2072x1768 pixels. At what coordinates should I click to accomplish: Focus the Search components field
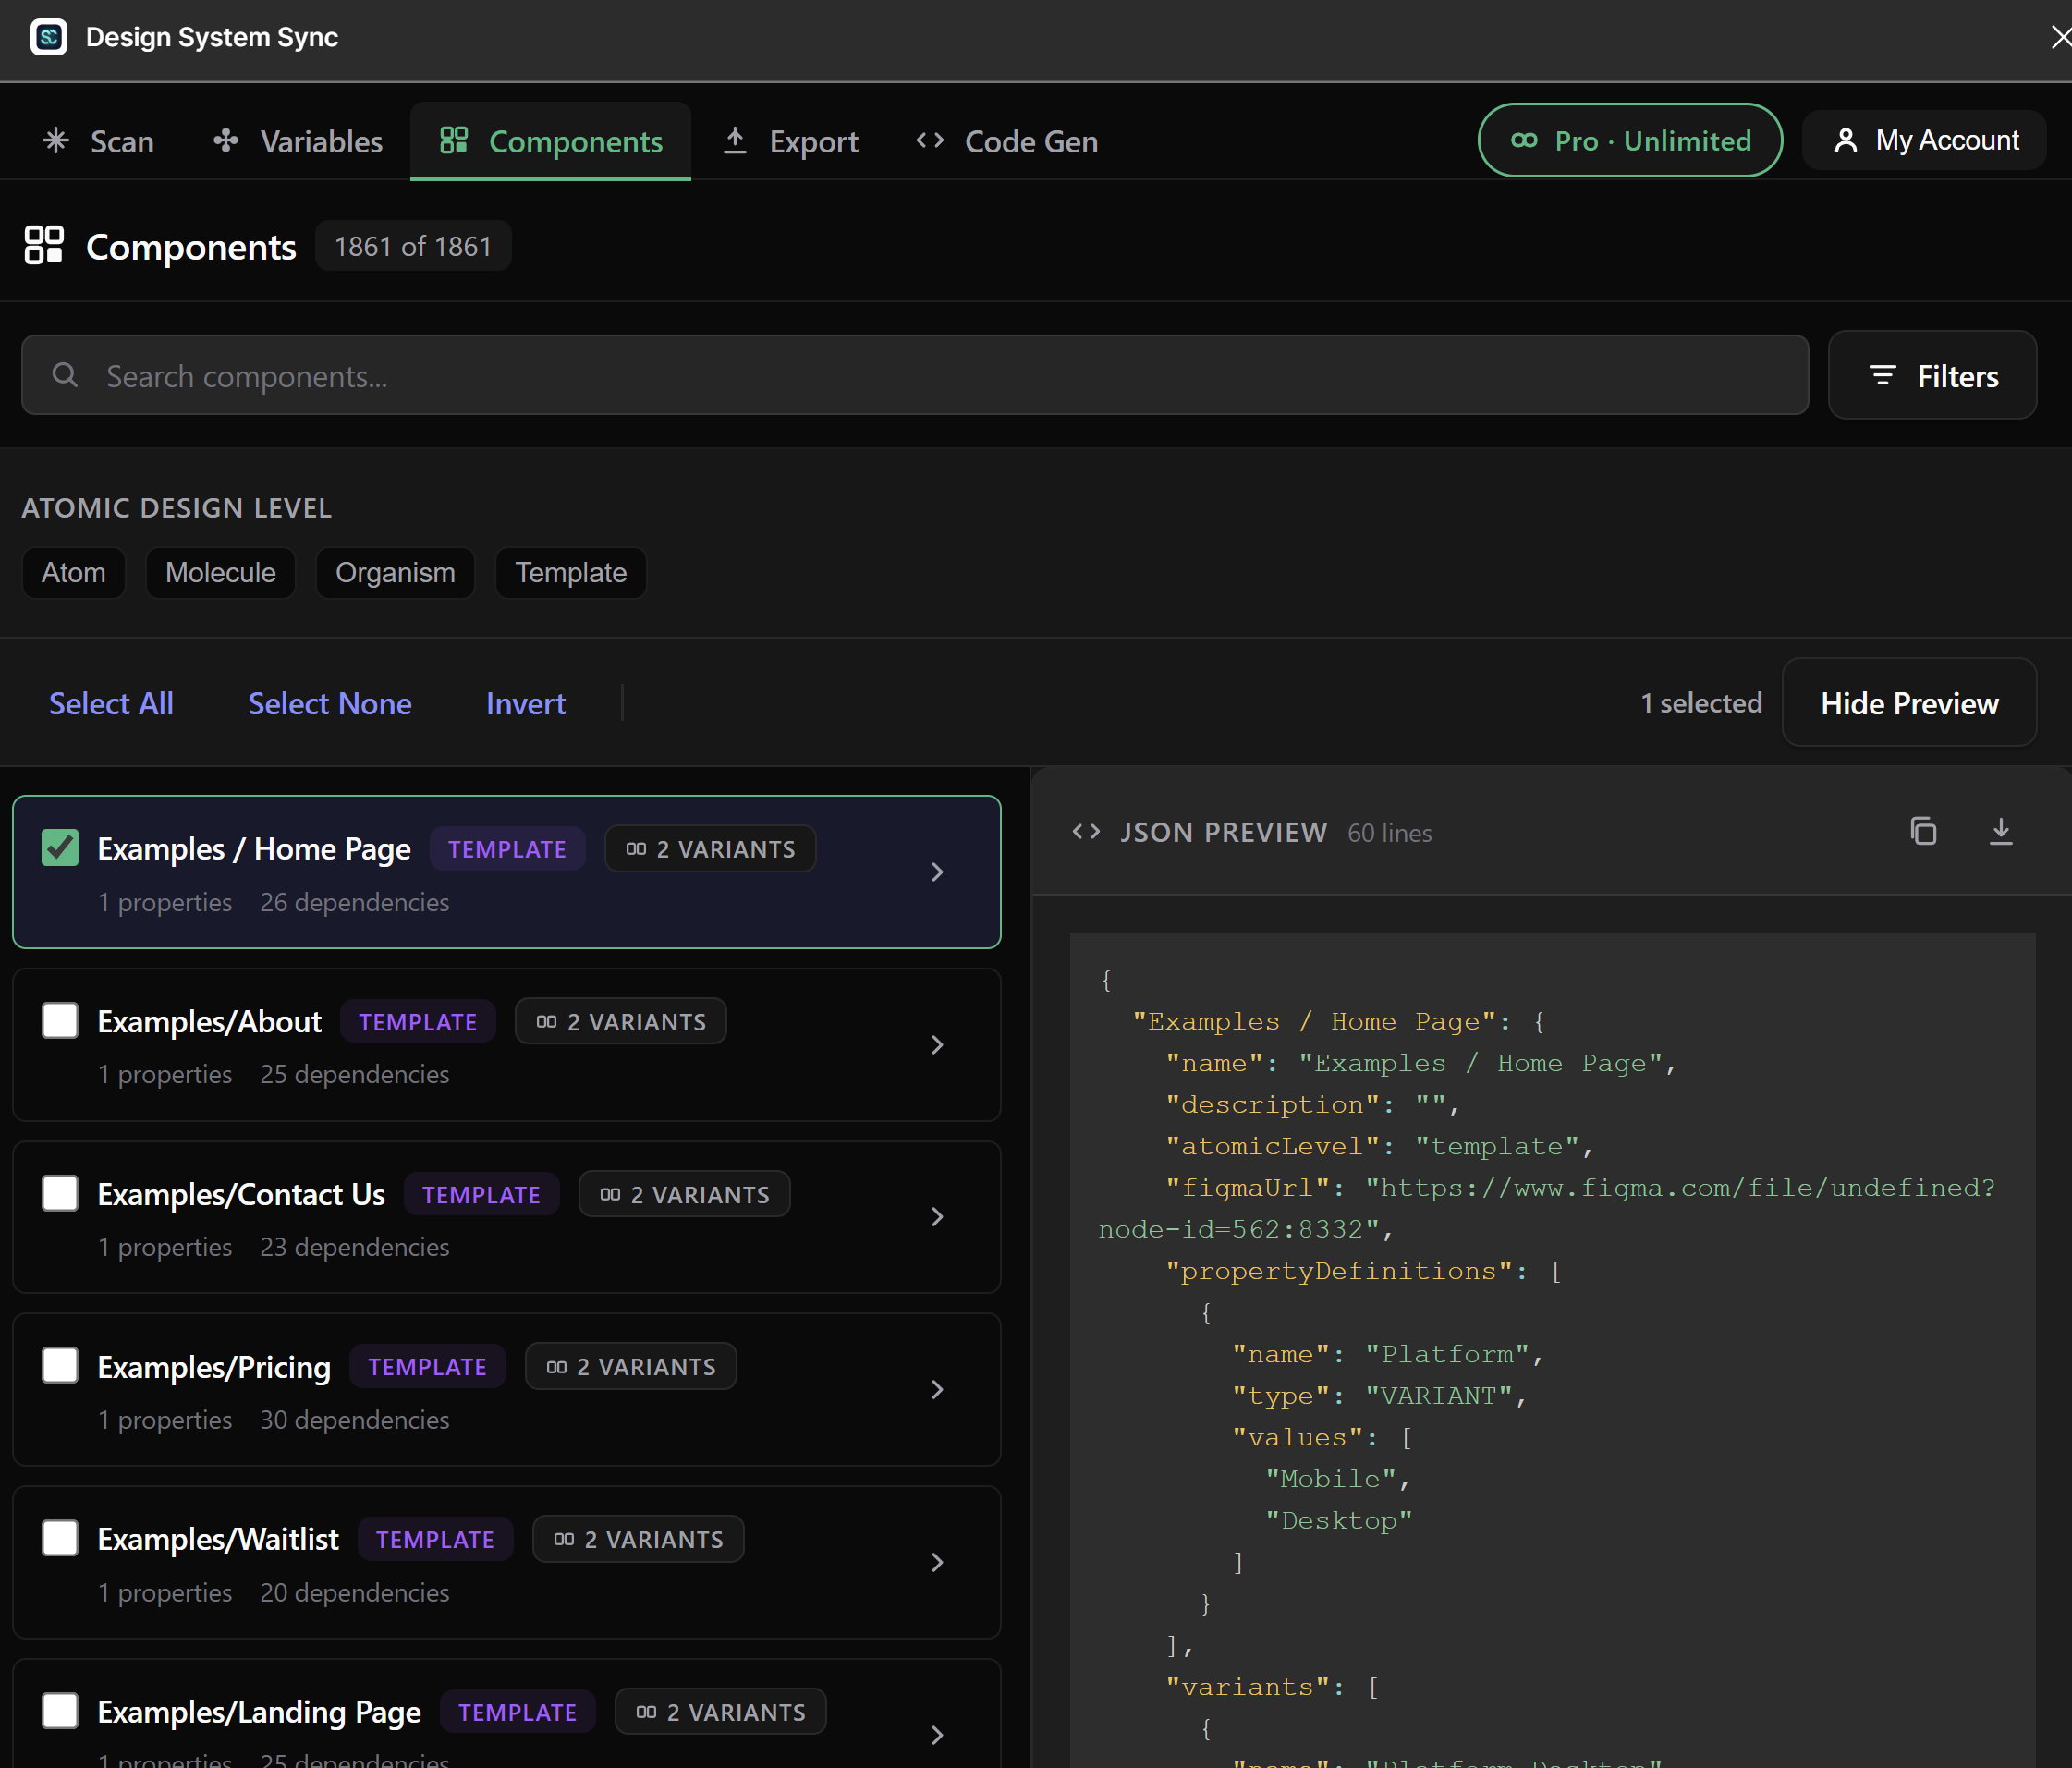915,375
